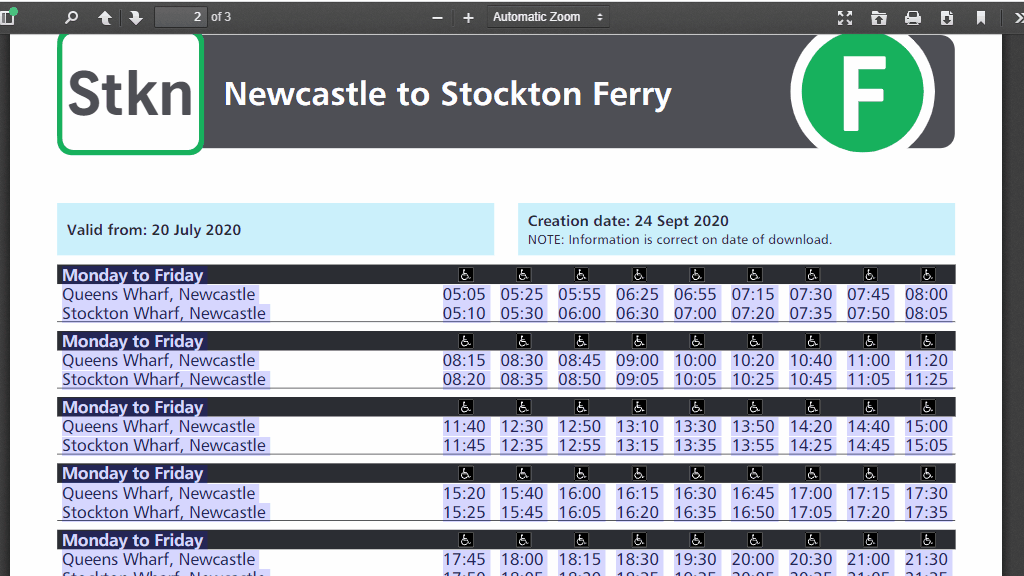Open the Automatic Zoom dropdown
This screenshot has width=1024, height=576.
coord(548,17)
